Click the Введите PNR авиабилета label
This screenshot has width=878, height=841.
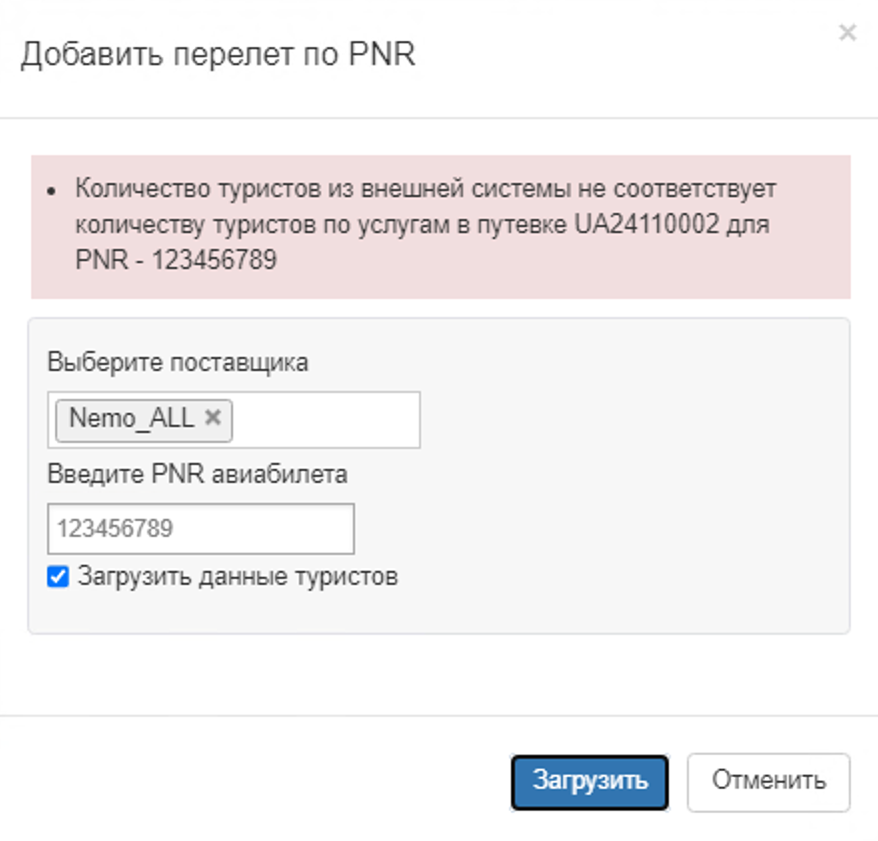coord(197,474)
